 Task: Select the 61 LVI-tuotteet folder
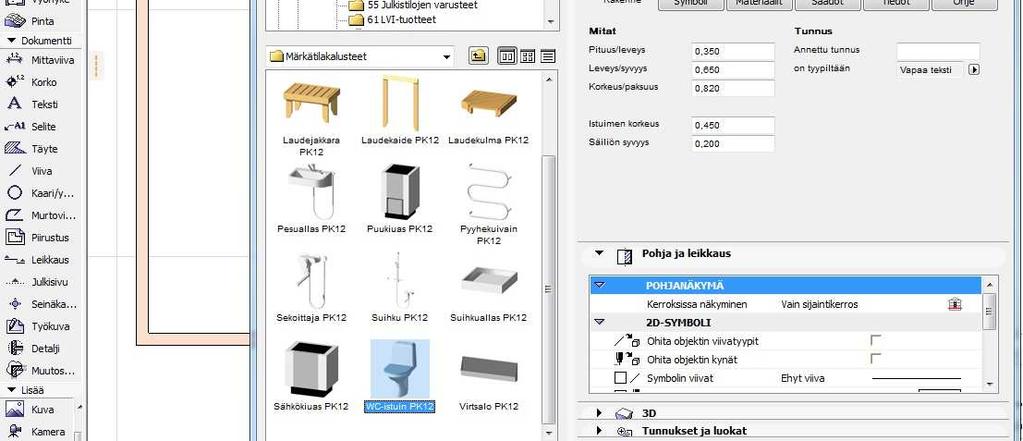click(x=393, y=20)
